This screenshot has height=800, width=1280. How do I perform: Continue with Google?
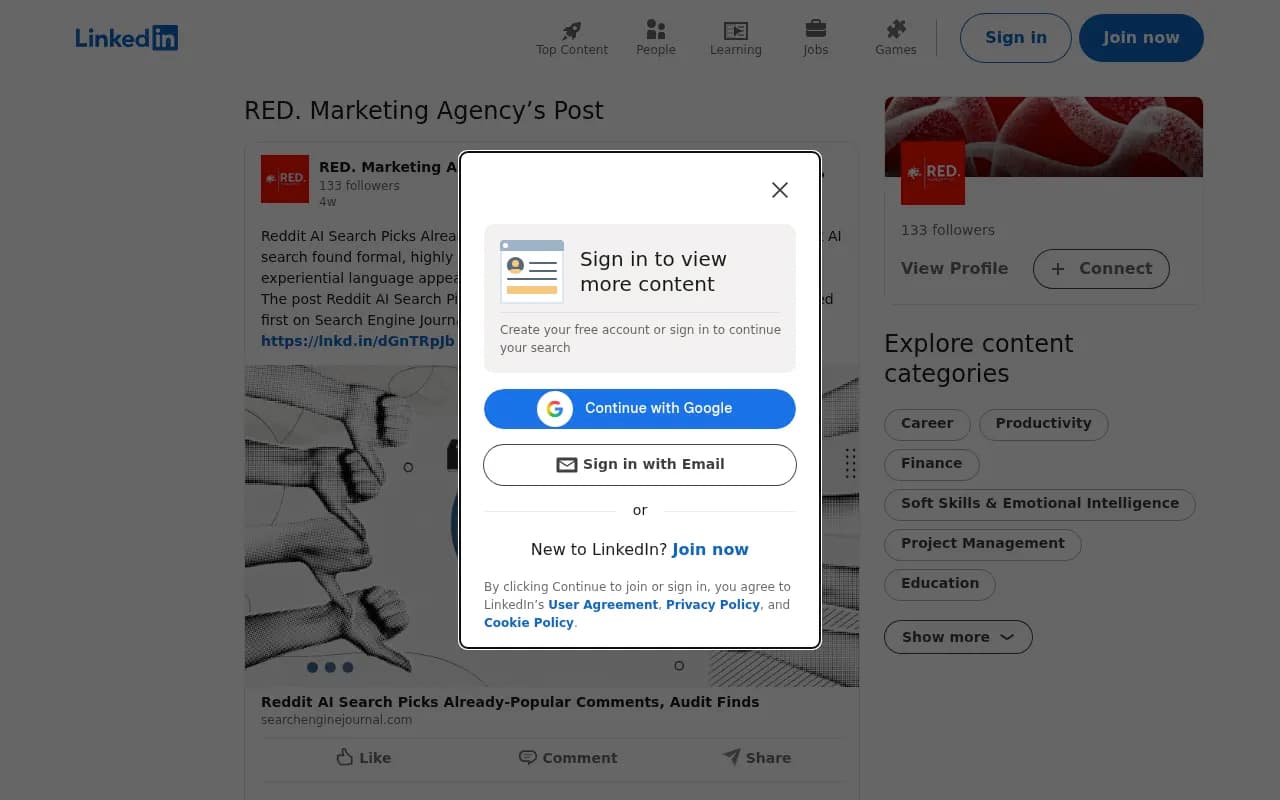[640, 409]
